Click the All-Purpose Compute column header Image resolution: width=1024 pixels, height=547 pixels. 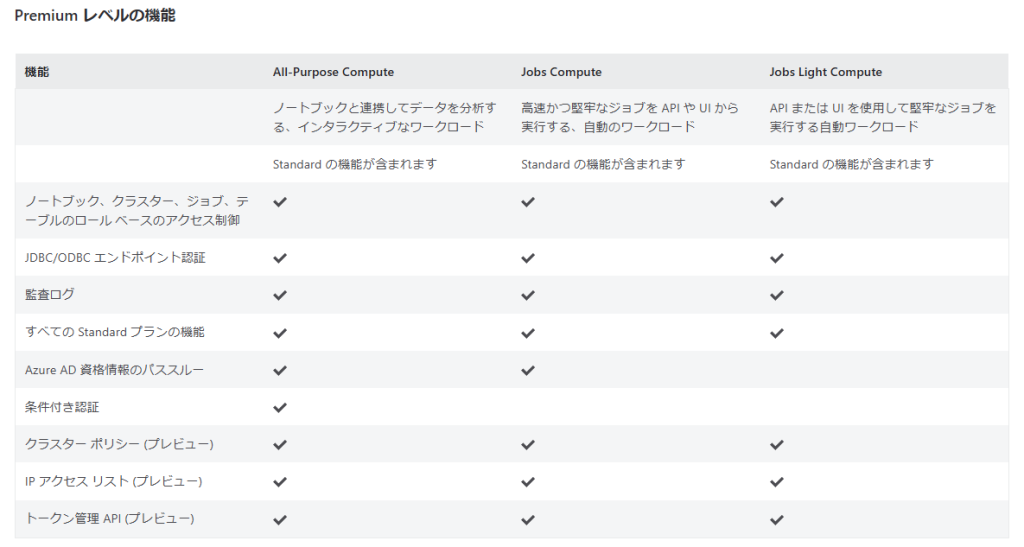point(333,72)
